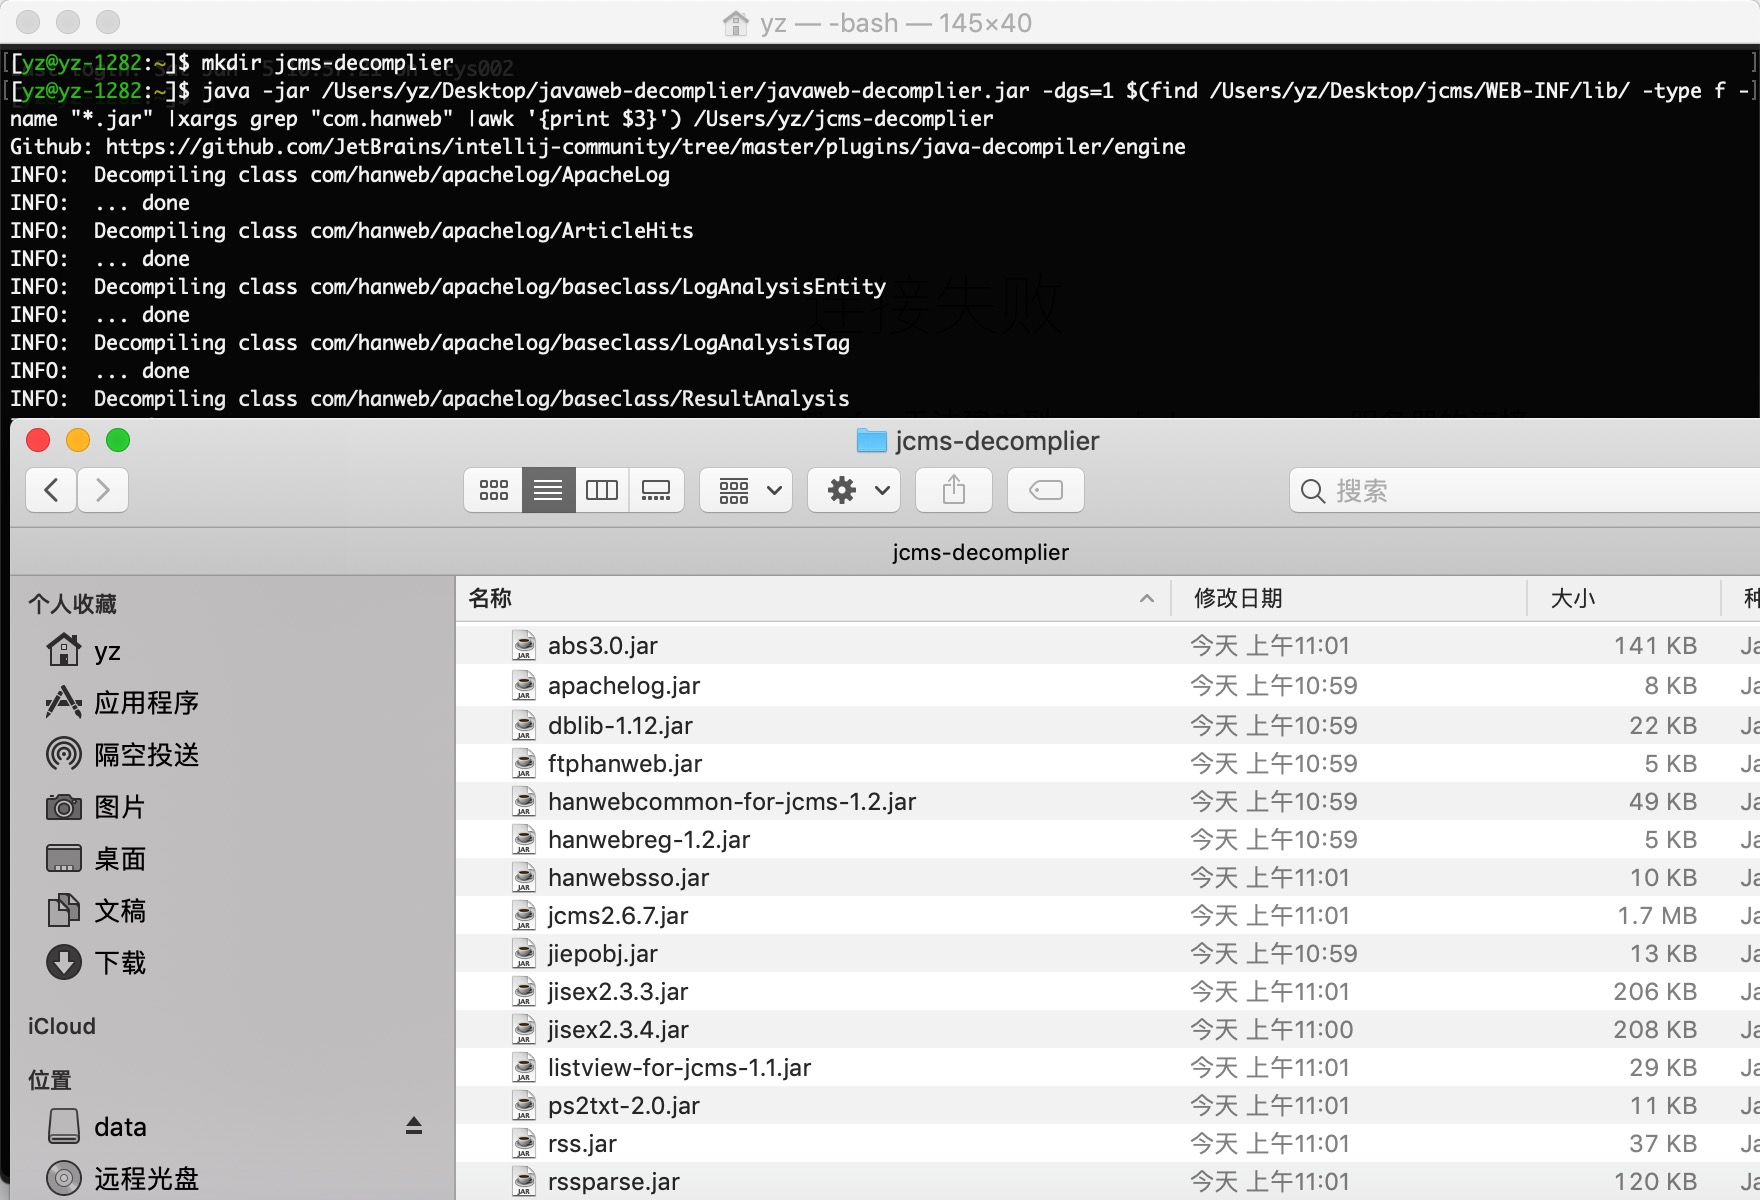Select the jcms2.6.7.jar file
This screenshot has width=1760, height=1200.
point(617,916)
